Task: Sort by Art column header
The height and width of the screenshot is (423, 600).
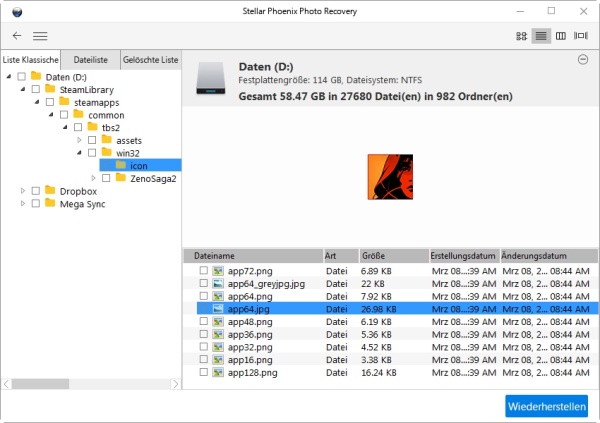Action: [x=341, y=256]
